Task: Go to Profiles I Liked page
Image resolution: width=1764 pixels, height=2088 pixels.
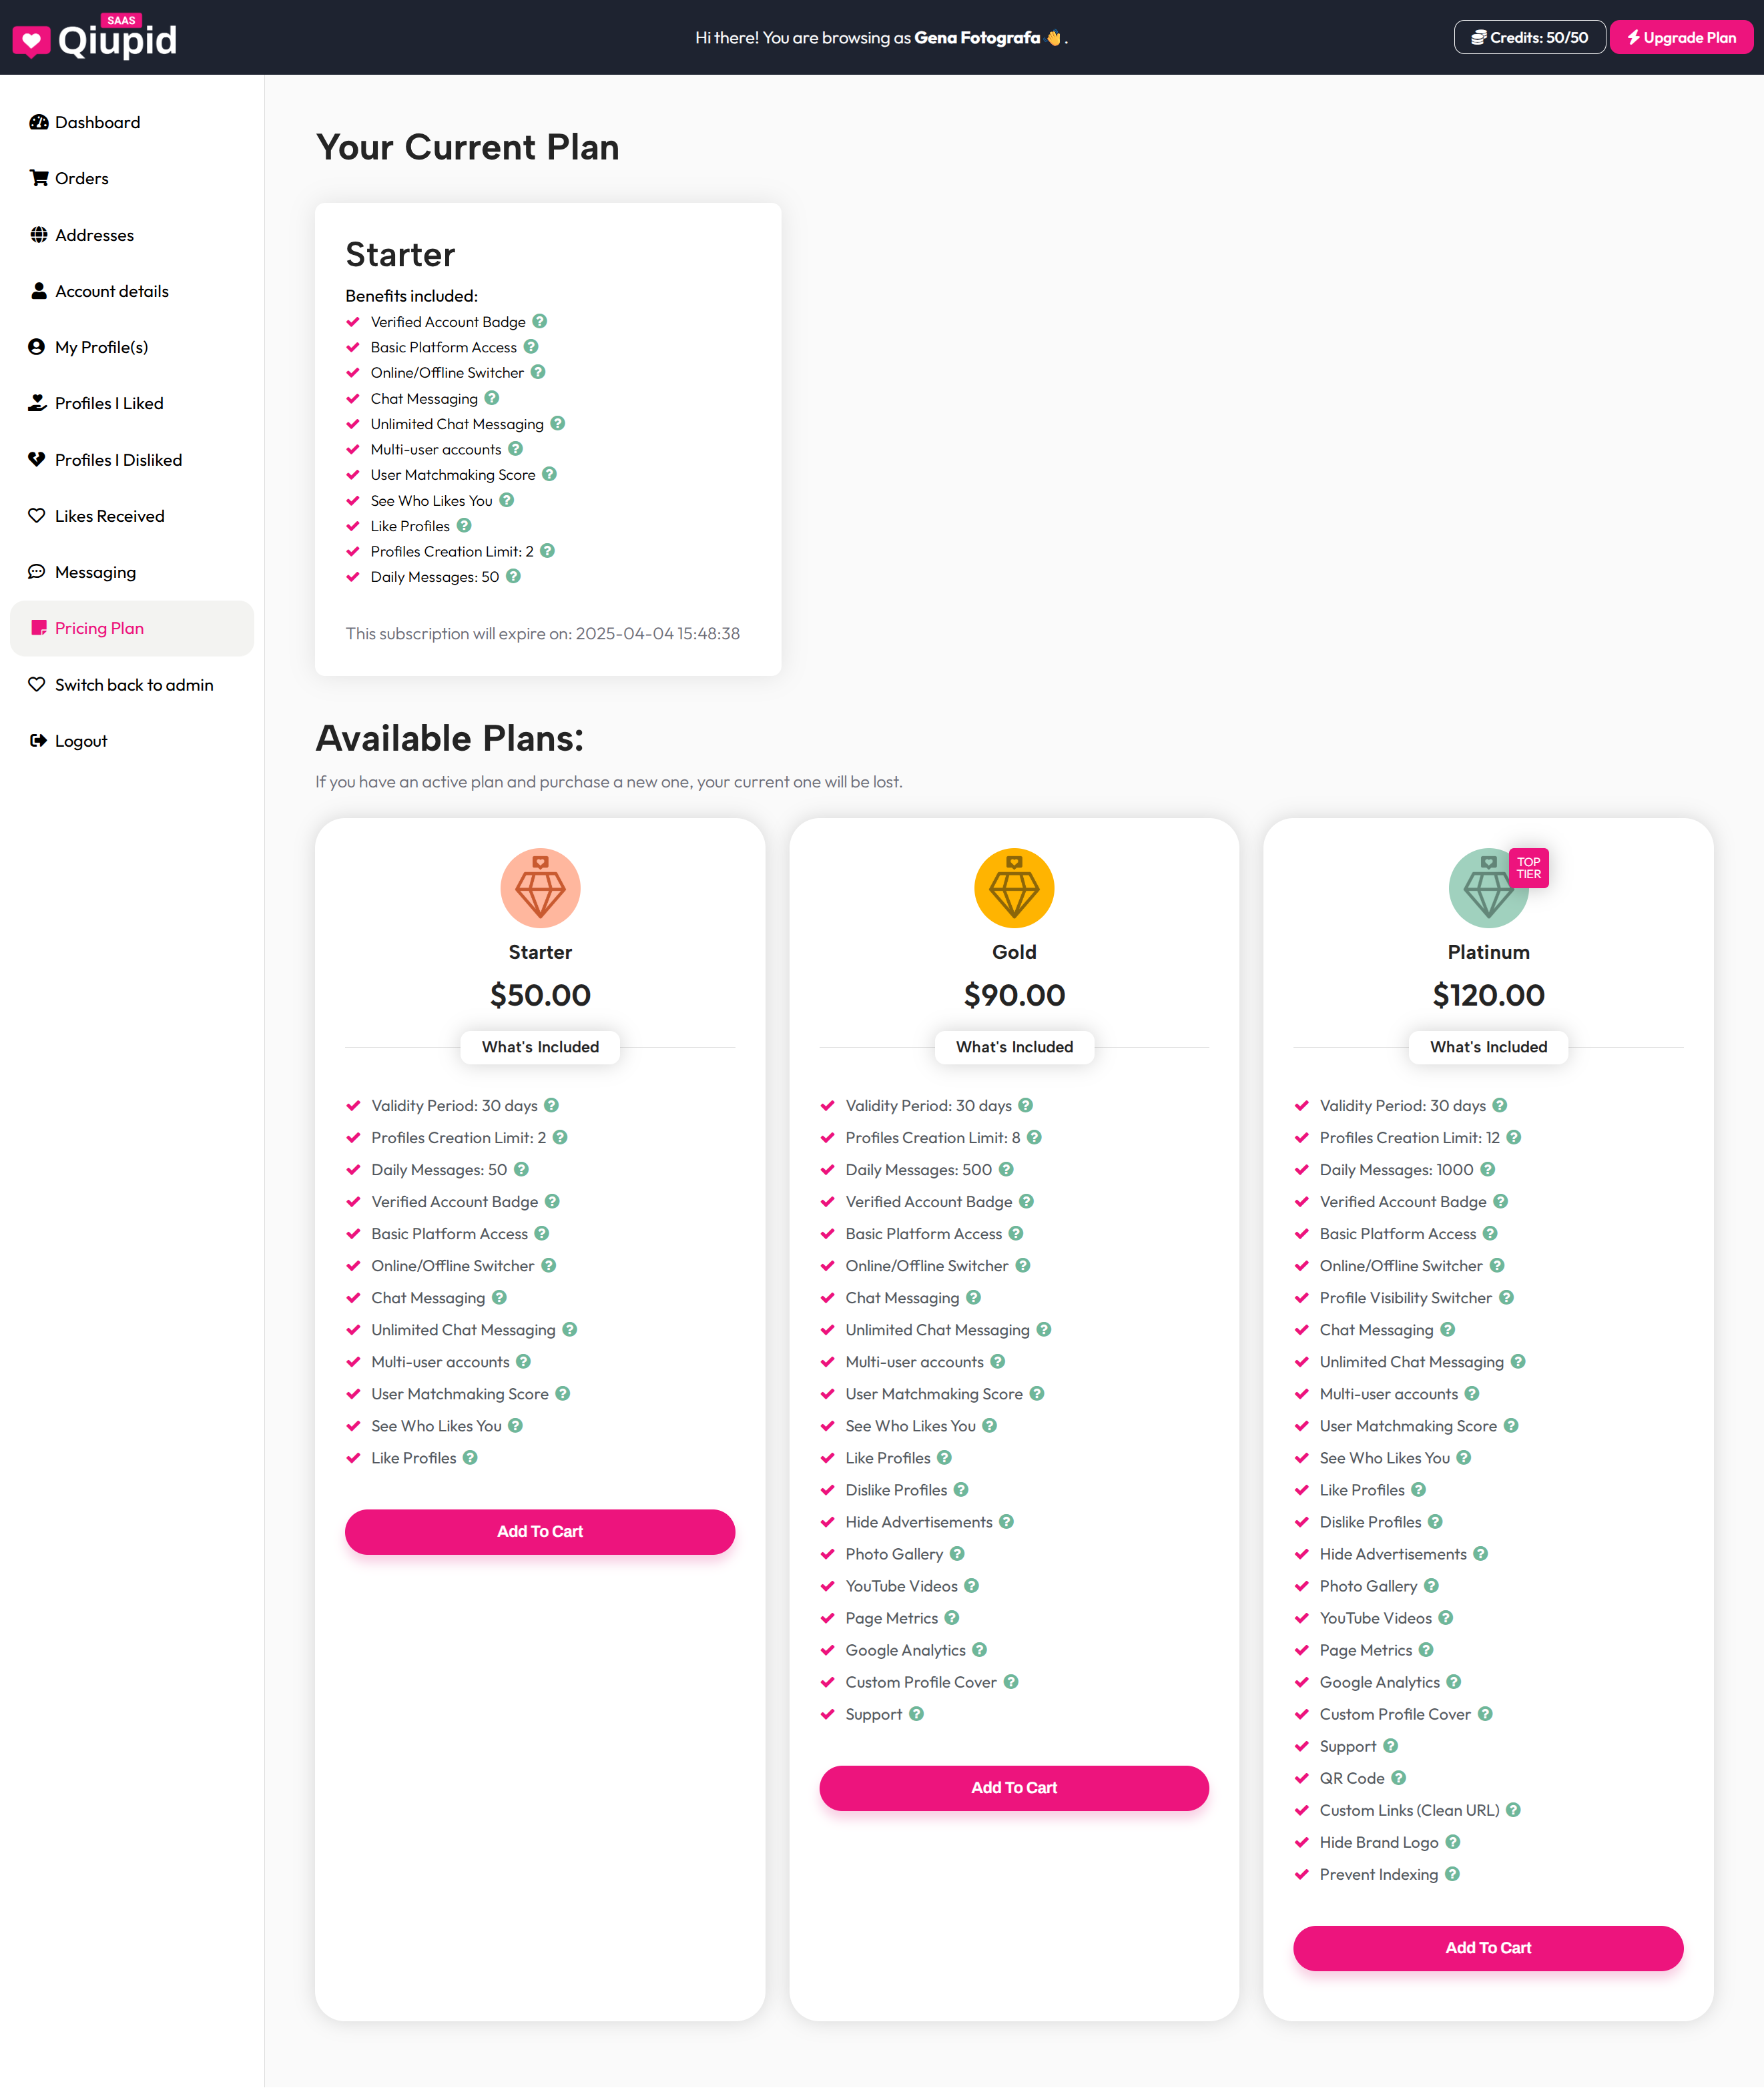Action: click(108, 403)
